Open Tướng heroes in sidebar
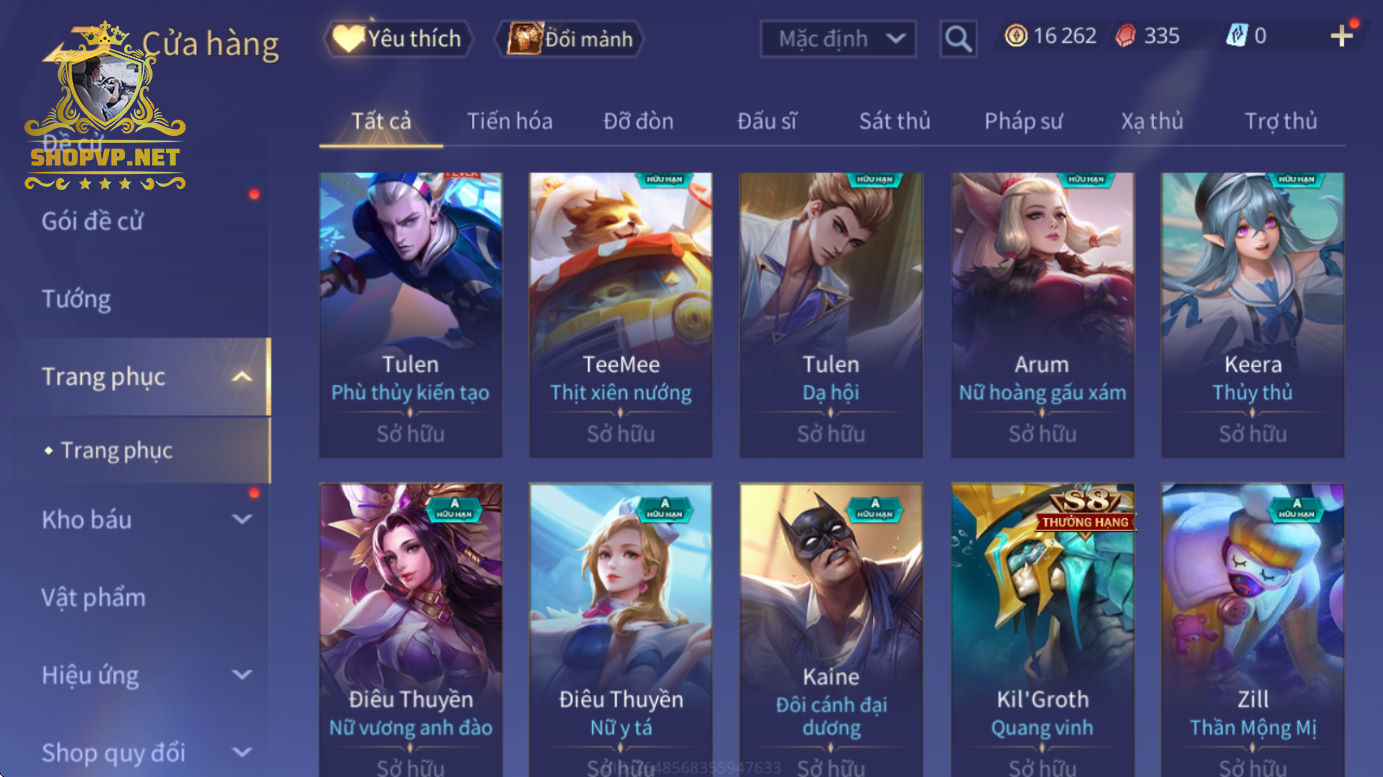 [76, 299]
